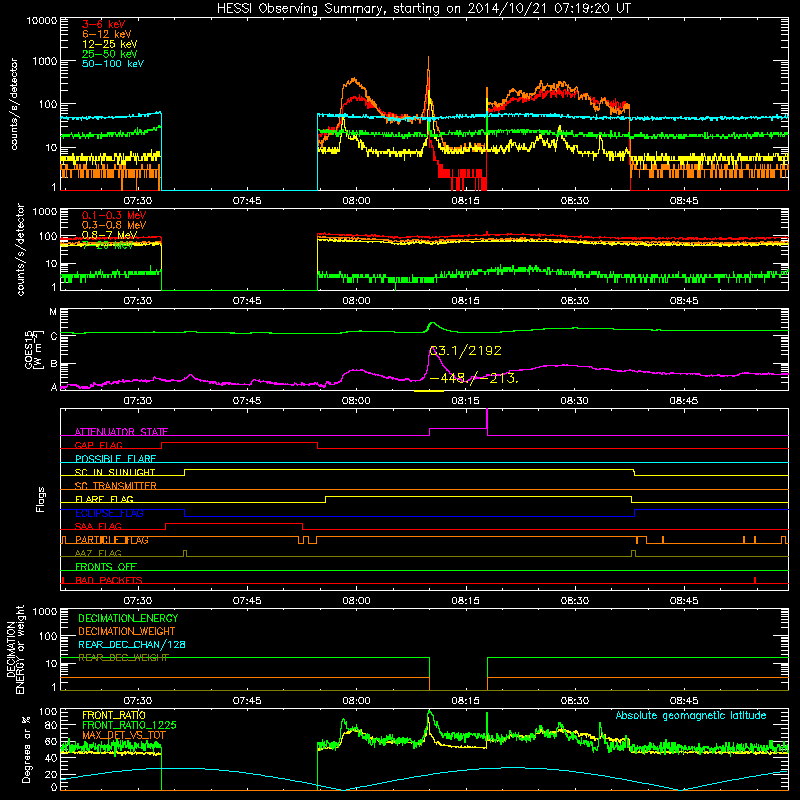Screen dimensions: 800x800
Task: Select the 3-6 keV legend label
Action: (x=103, y=24)
